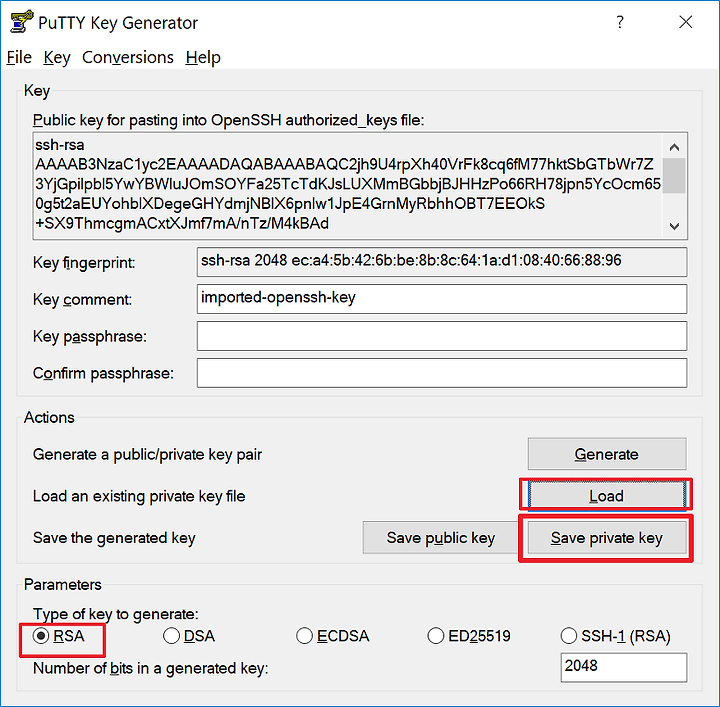Click 'Public key for pasting into OpenSSH' label
Screen dimensions: 720x707
pyautogui.click(x=228, y=120)
